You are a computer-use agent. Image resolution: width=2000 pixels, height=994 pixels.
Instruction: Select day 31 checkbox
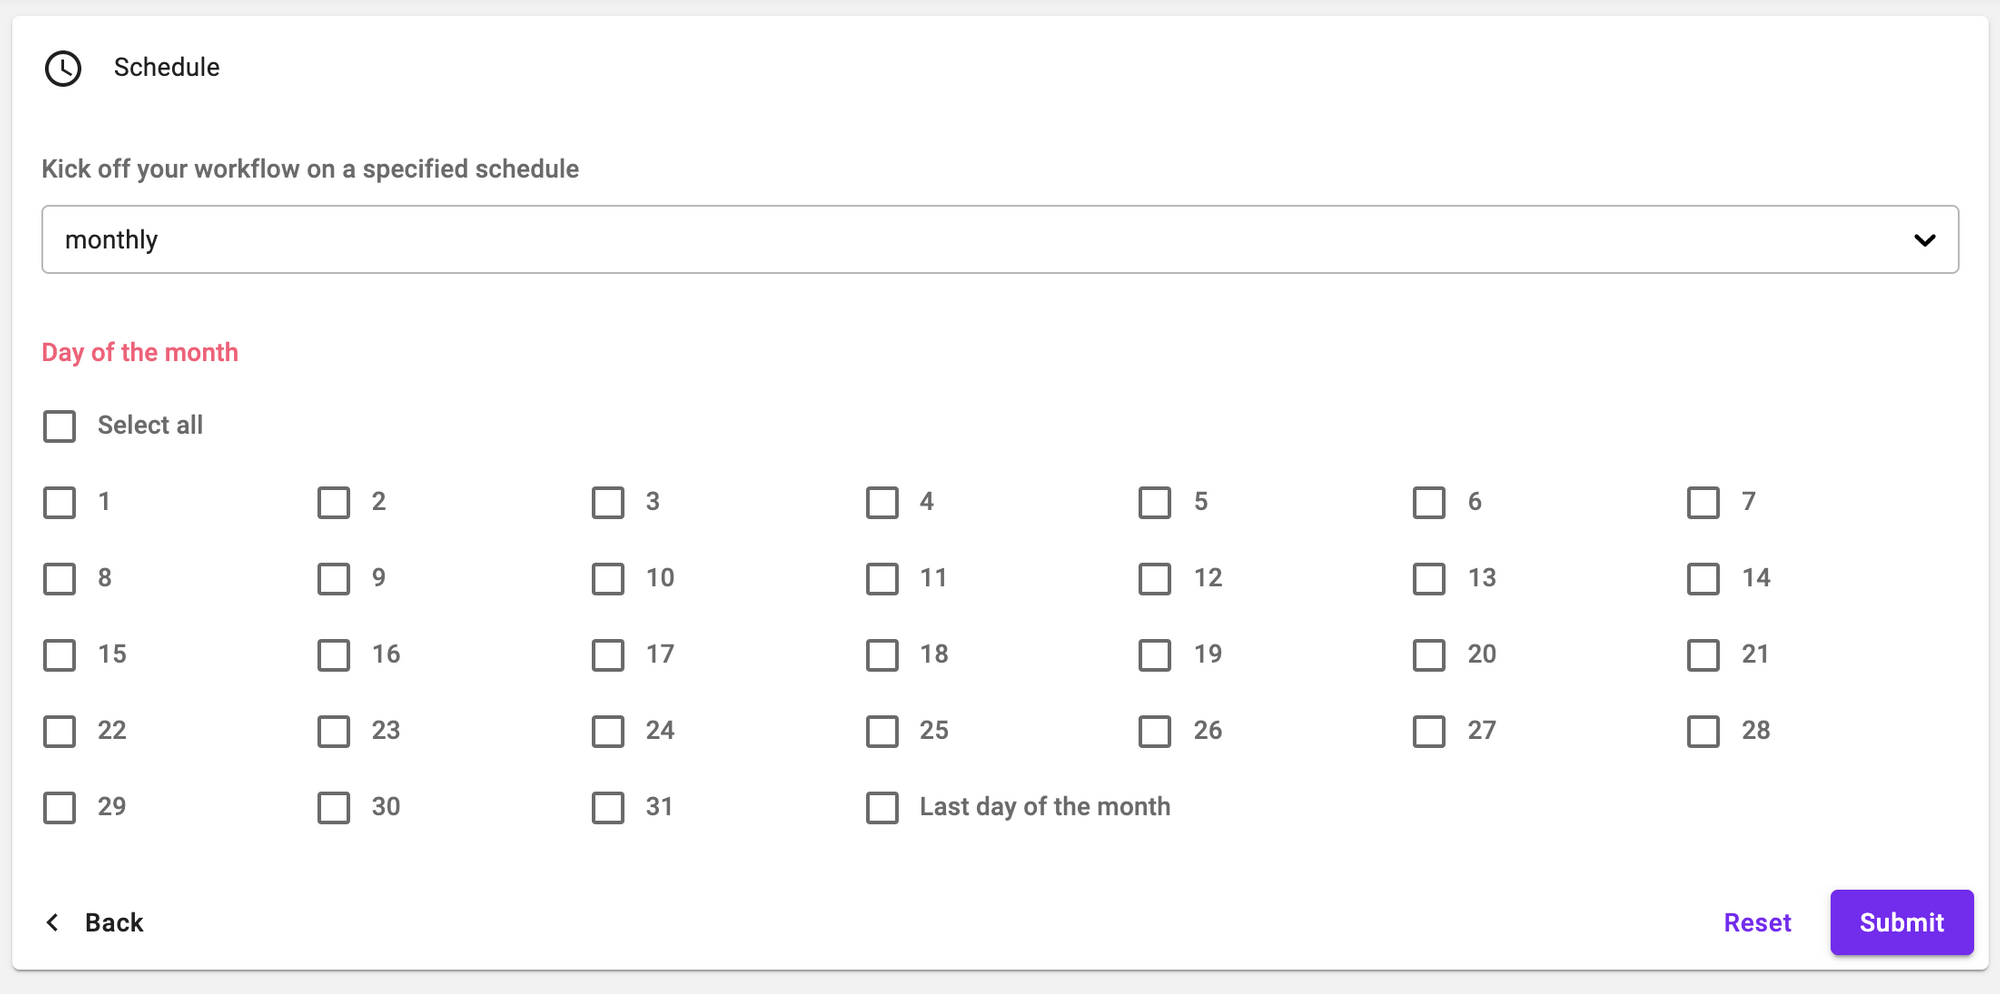coord(608,807)
